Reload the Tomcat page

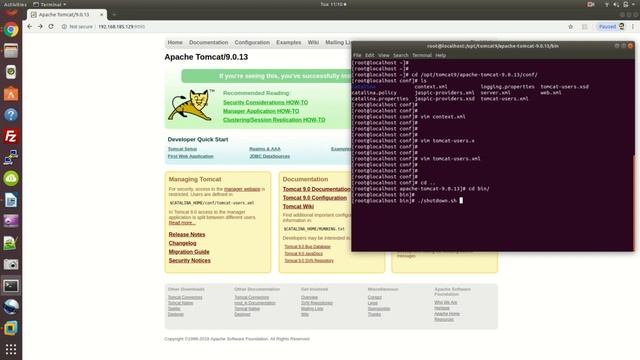51,27
